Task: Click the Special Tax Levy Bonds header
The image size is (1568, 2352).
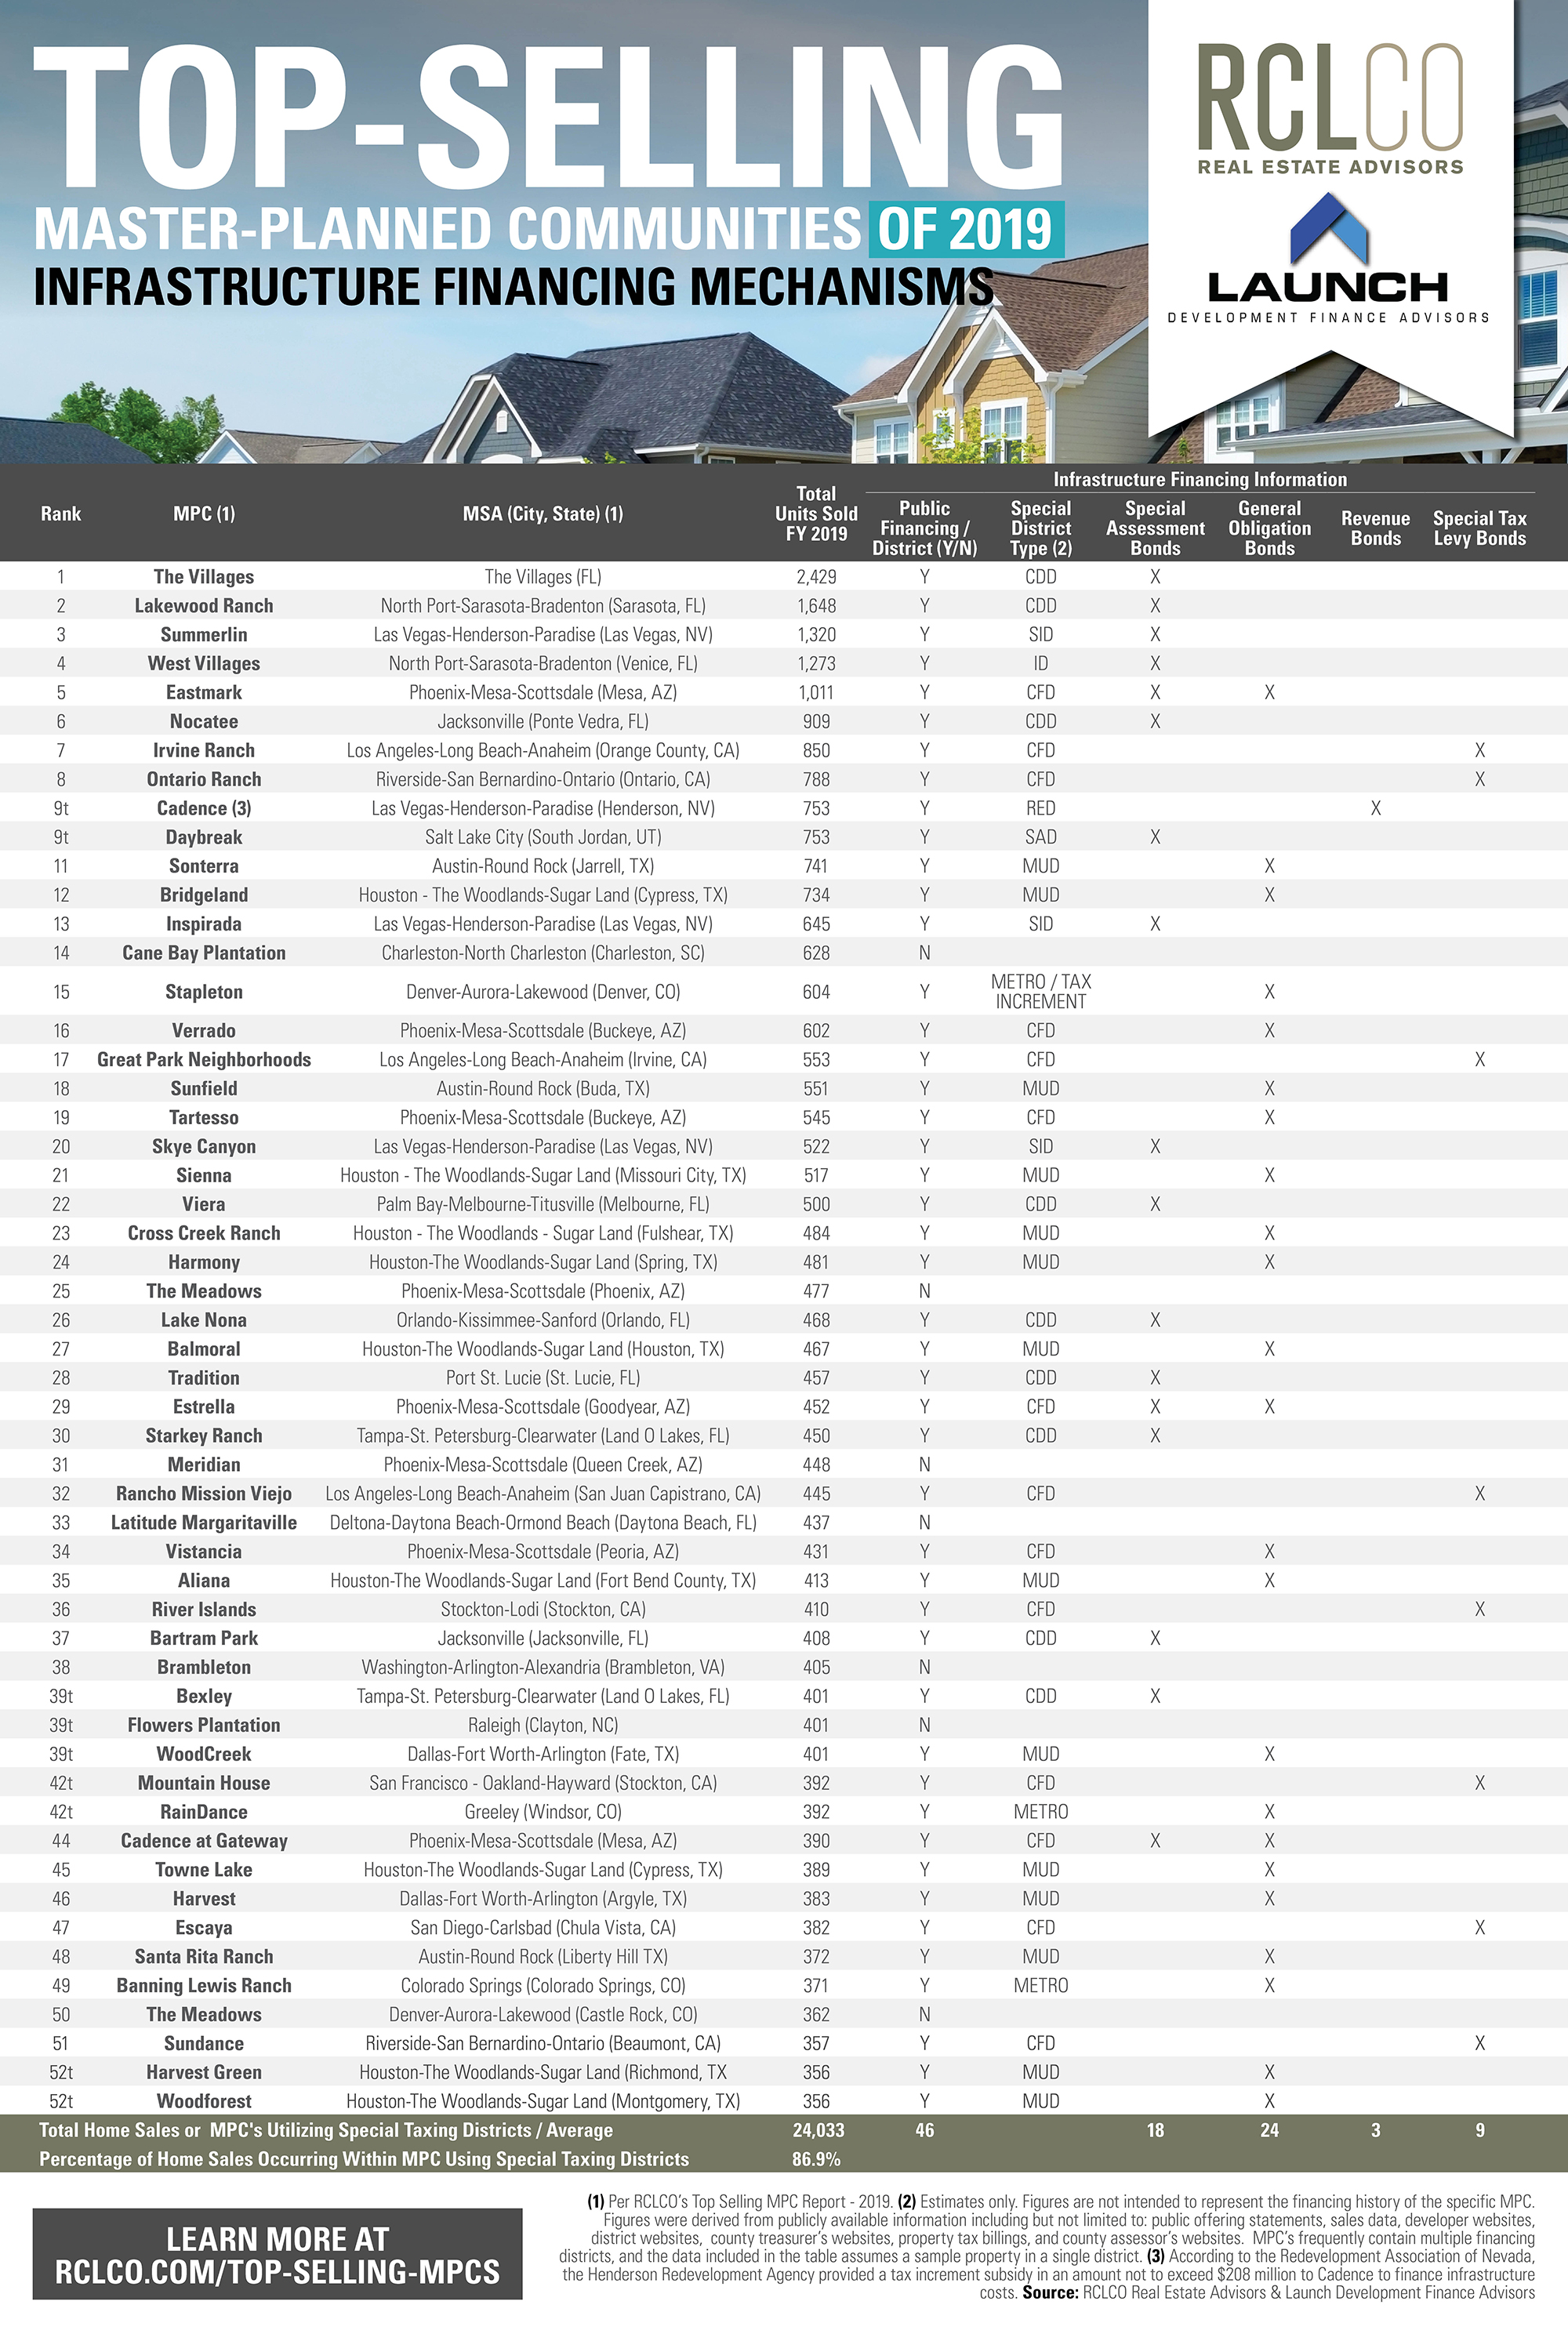Action: pyautogui.click(x=1480, y=528)
